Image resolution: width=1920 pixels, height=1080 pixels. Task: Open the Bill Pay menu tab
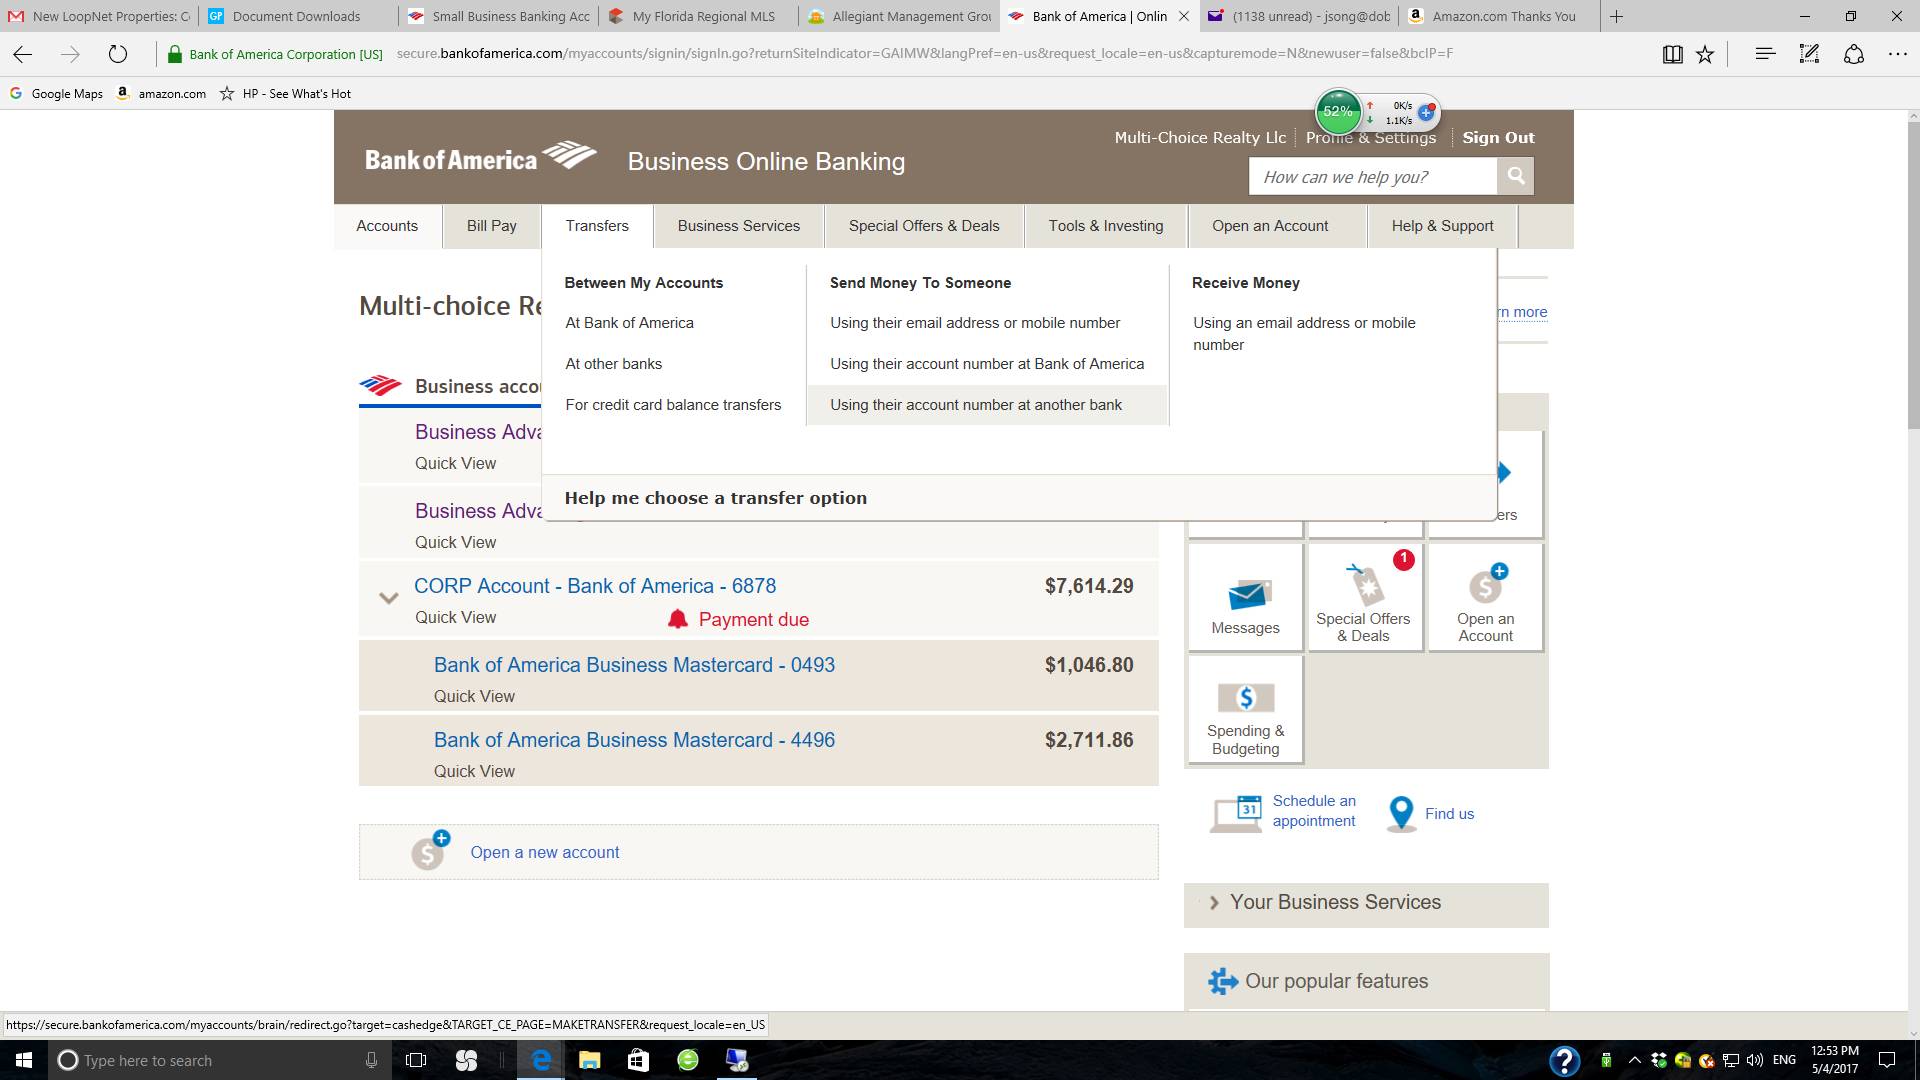tap(491, 226)
